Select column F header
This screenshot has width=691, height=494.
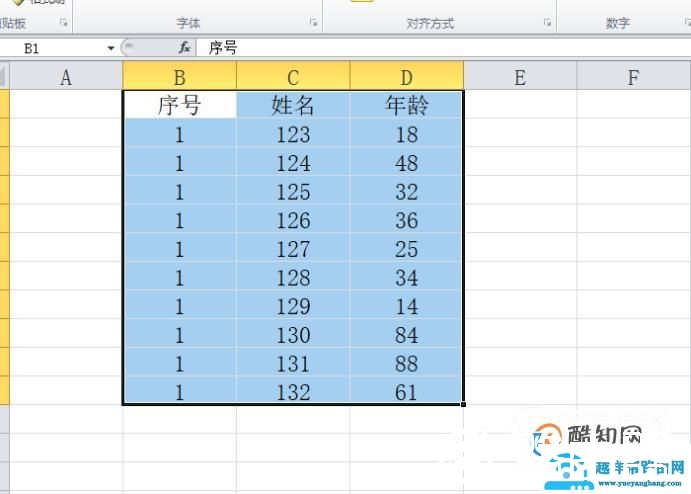tap(633, 76)
